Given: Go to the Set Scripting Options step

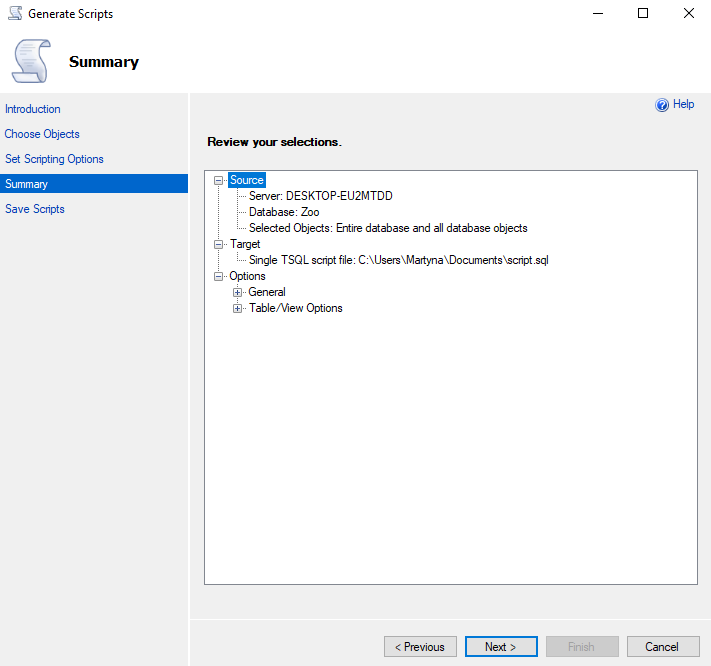Looking at the screenshot, I should click(54, 159).
